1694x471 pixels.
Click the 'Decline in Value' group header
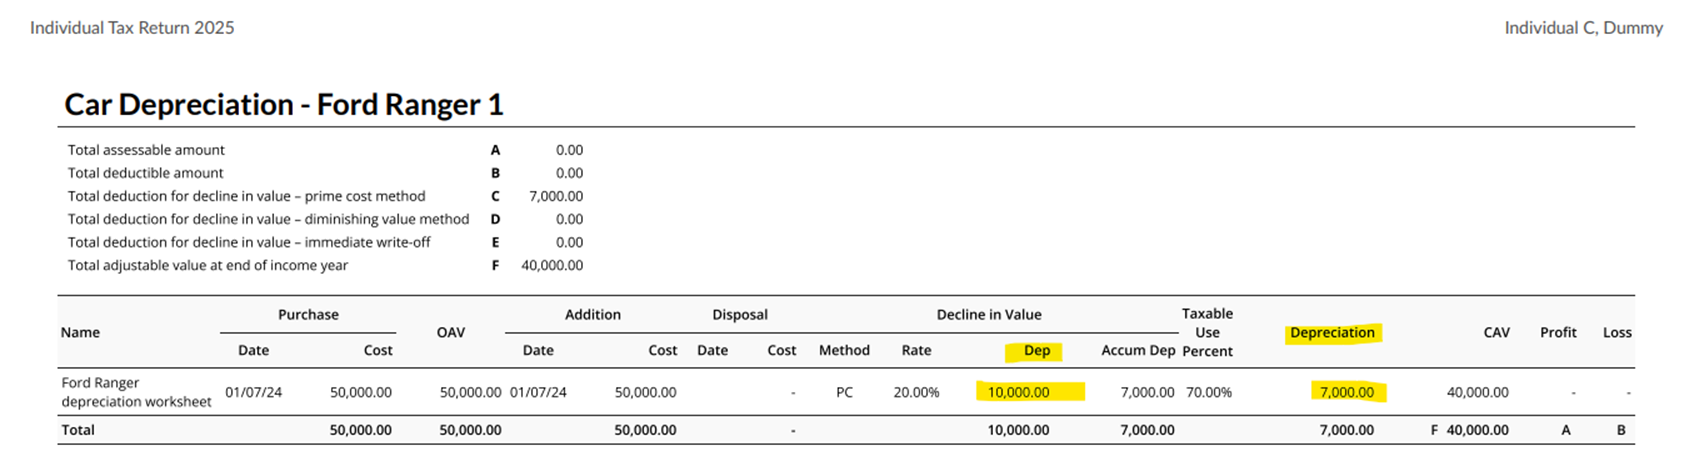(989, 314)
